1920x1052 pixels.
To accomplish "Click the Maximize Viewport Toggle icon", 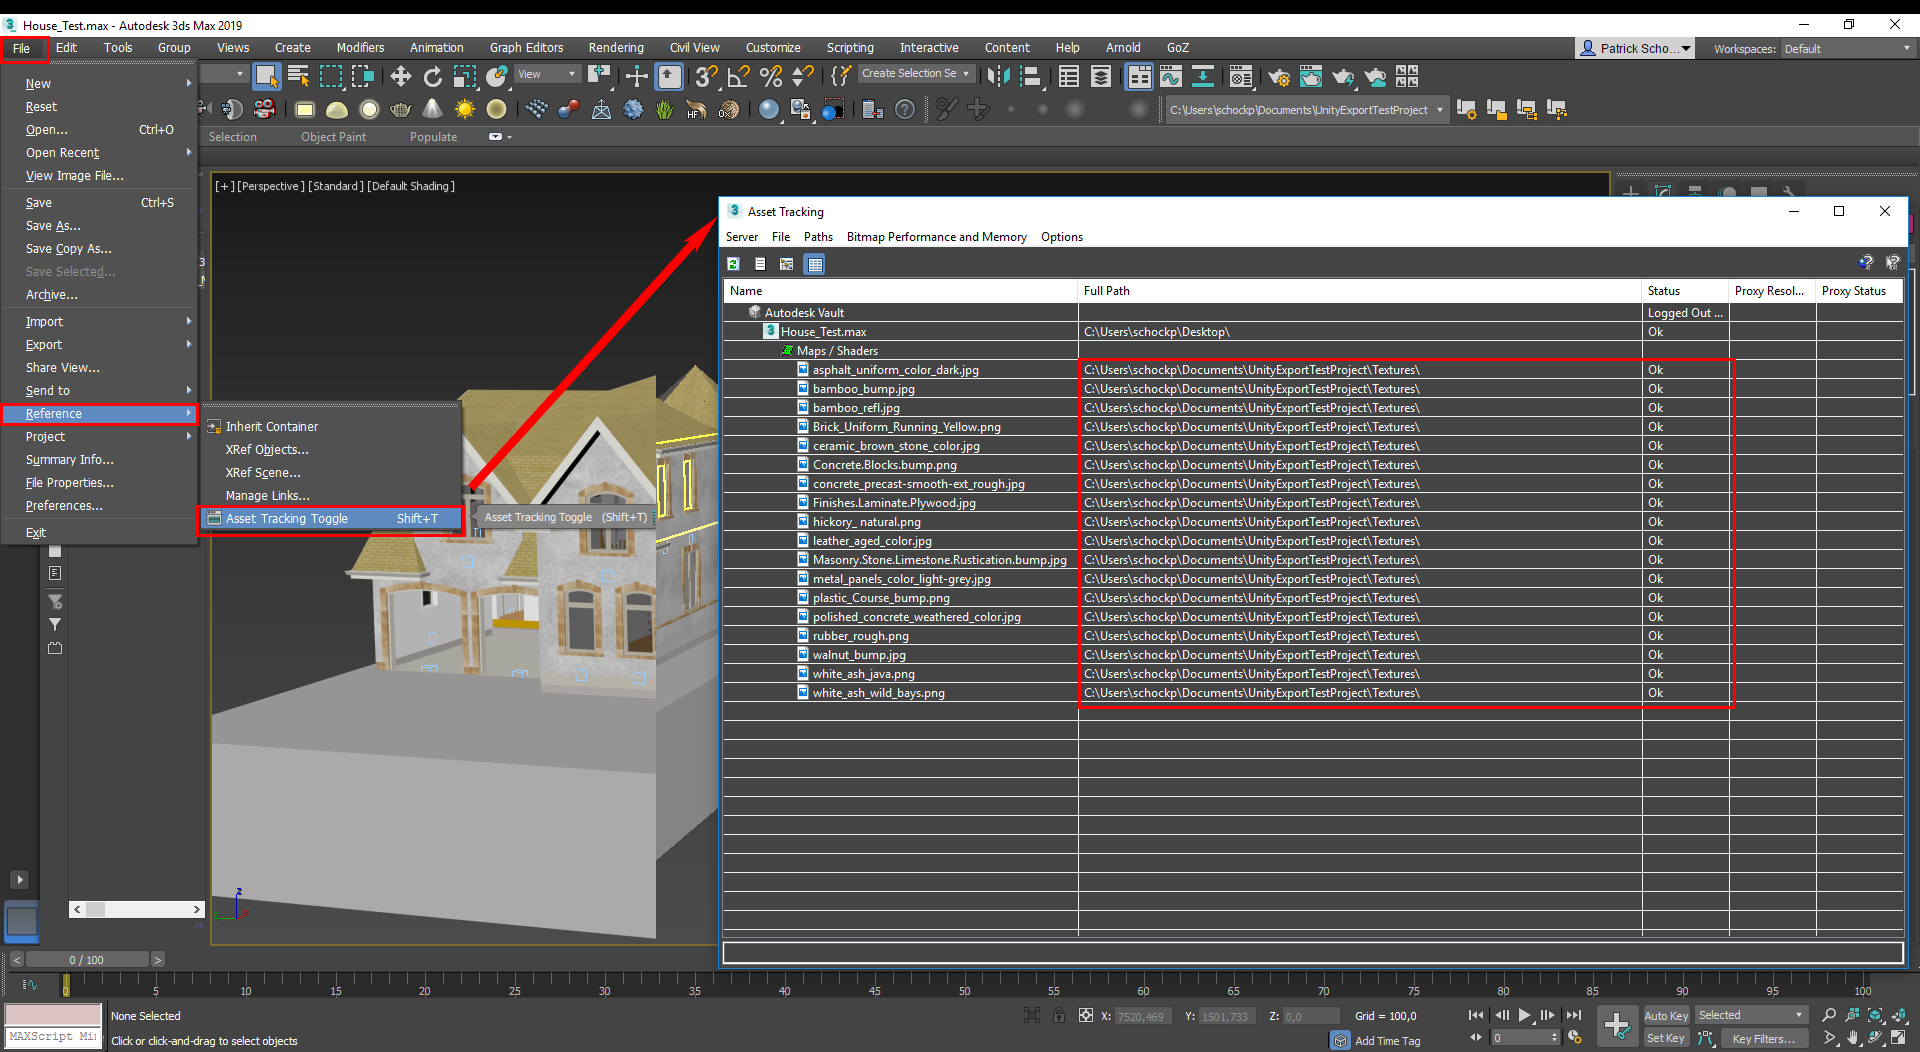I will [1898, 1038].
